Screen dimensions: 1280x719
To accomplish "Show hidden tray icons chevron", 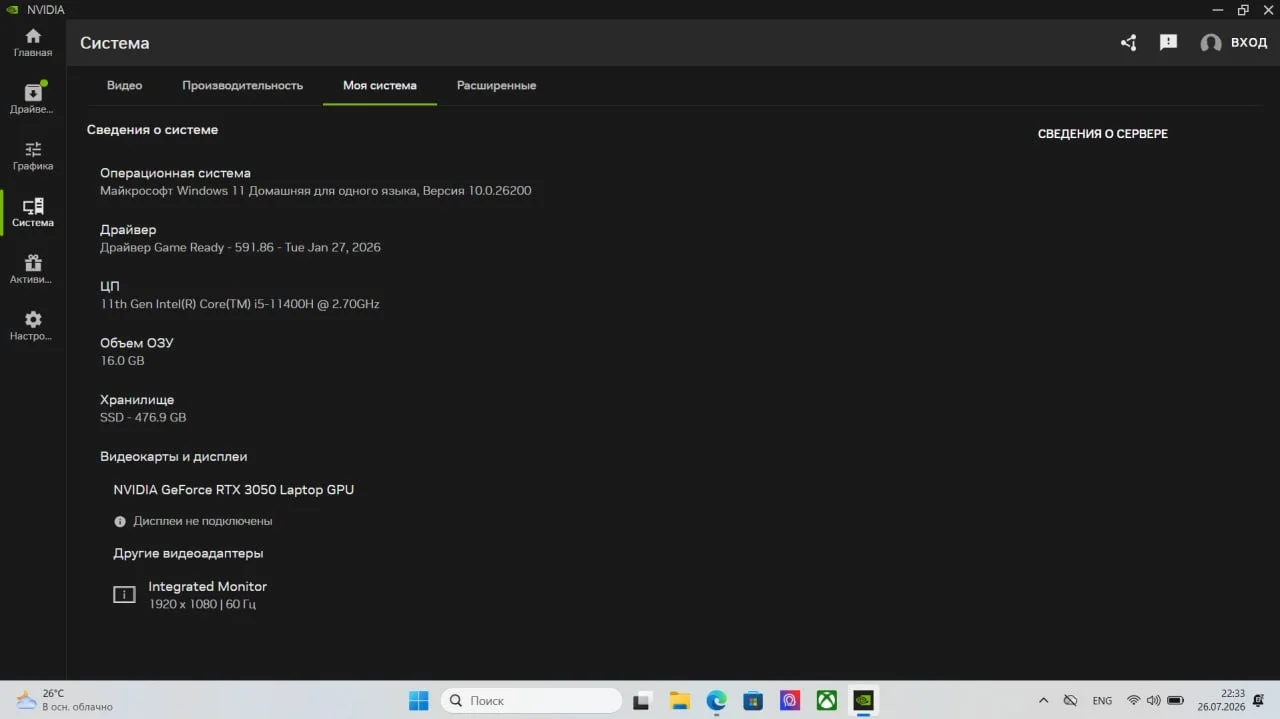I will click(x=1044, y=701).
